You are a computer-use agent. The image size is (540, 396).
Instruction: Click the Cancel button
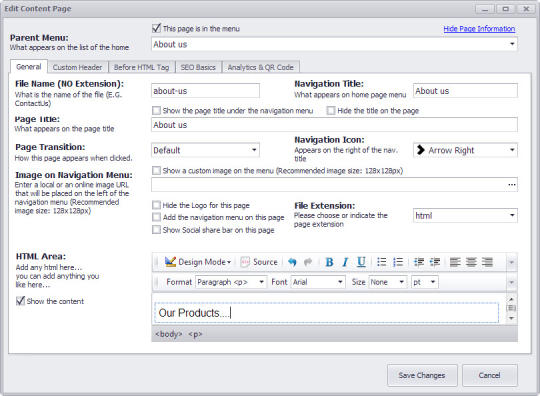(x=489, y=375)
